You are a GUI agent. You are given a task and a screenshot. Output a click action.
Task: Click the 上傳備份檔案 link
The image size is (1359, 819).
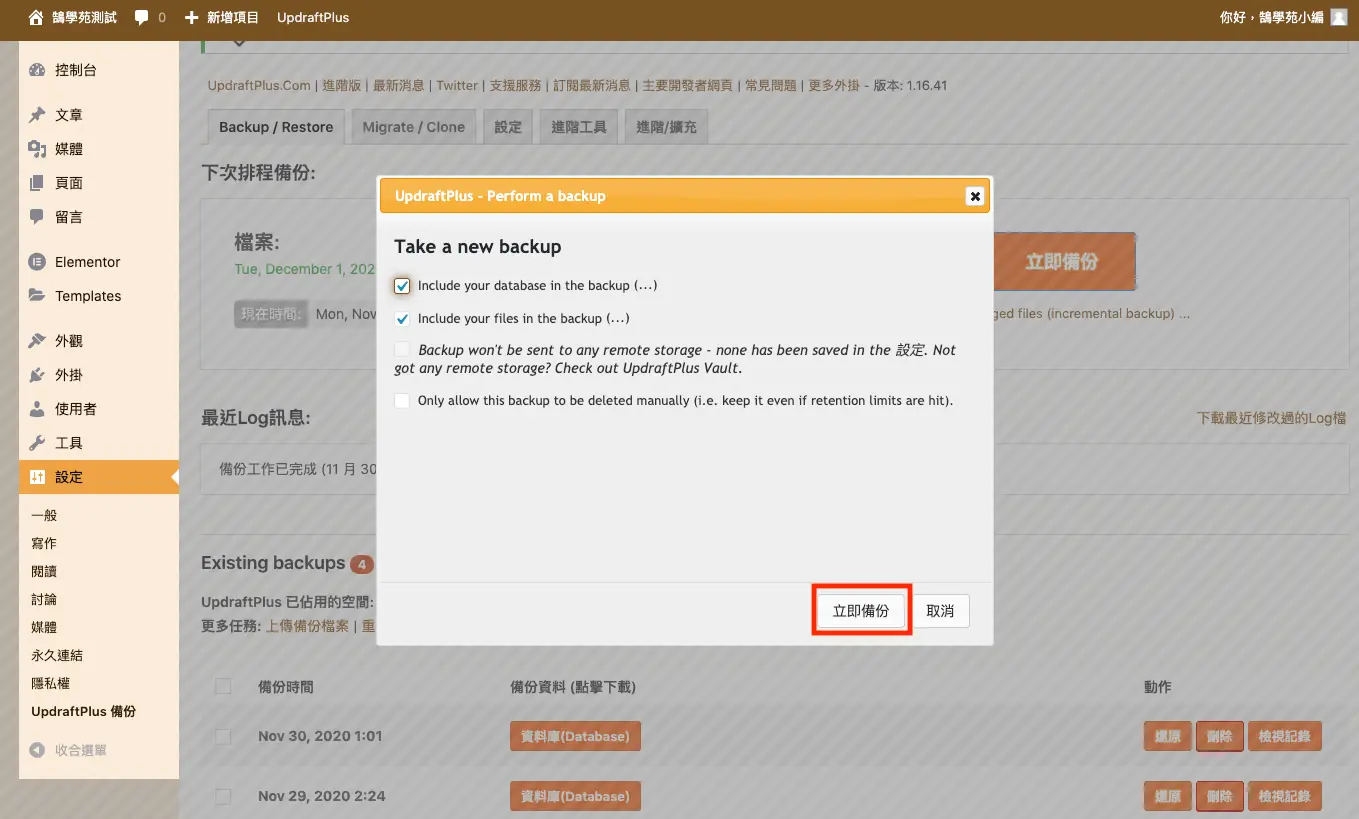(x=307, y=626)
